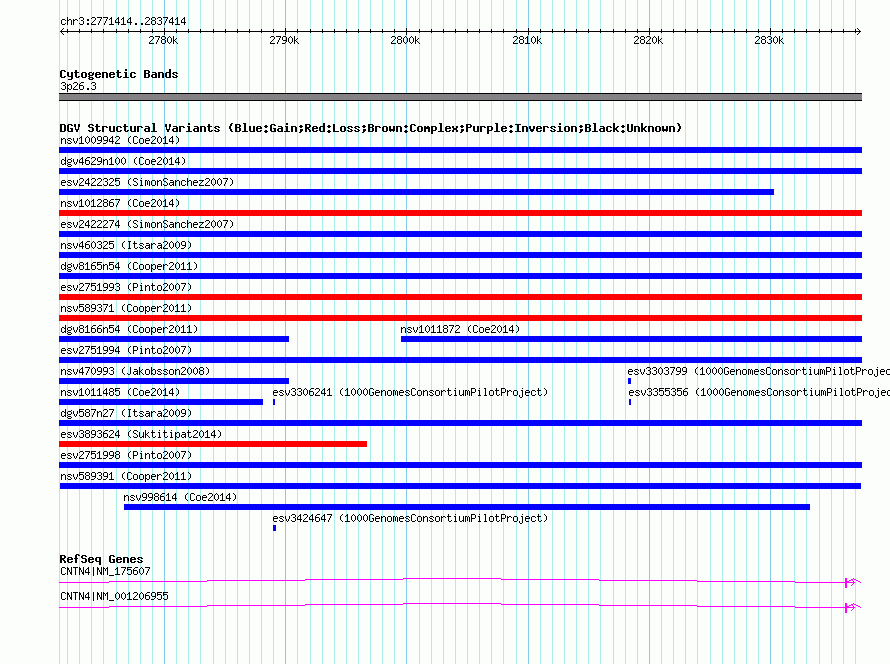Click the dgv8165n54 (Cooper2011) blue bar
The height and width of the screenshot is (664, 890).
[x=460, y=276]
